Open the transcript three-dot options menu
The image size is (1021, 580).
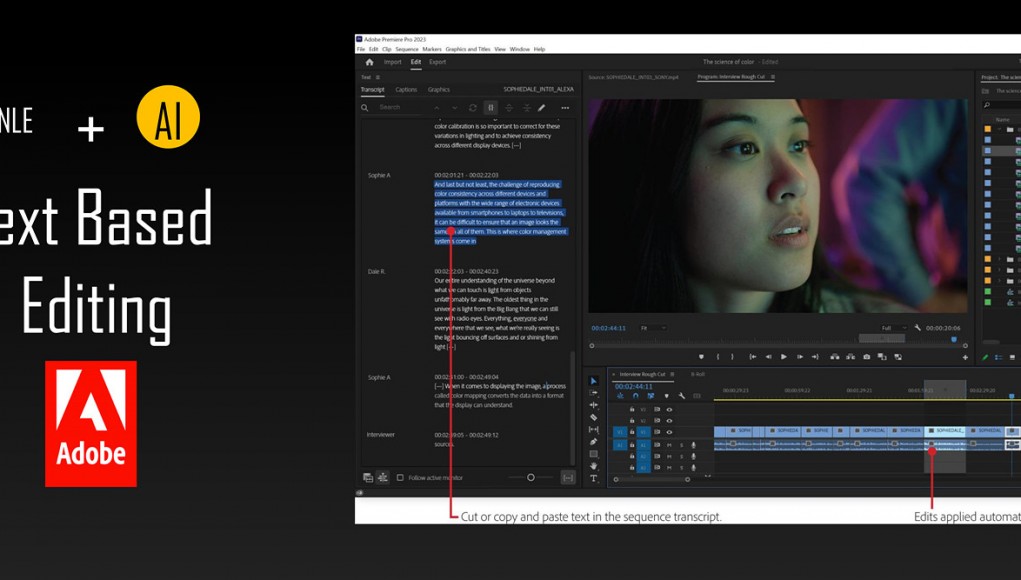click(565, 107)
